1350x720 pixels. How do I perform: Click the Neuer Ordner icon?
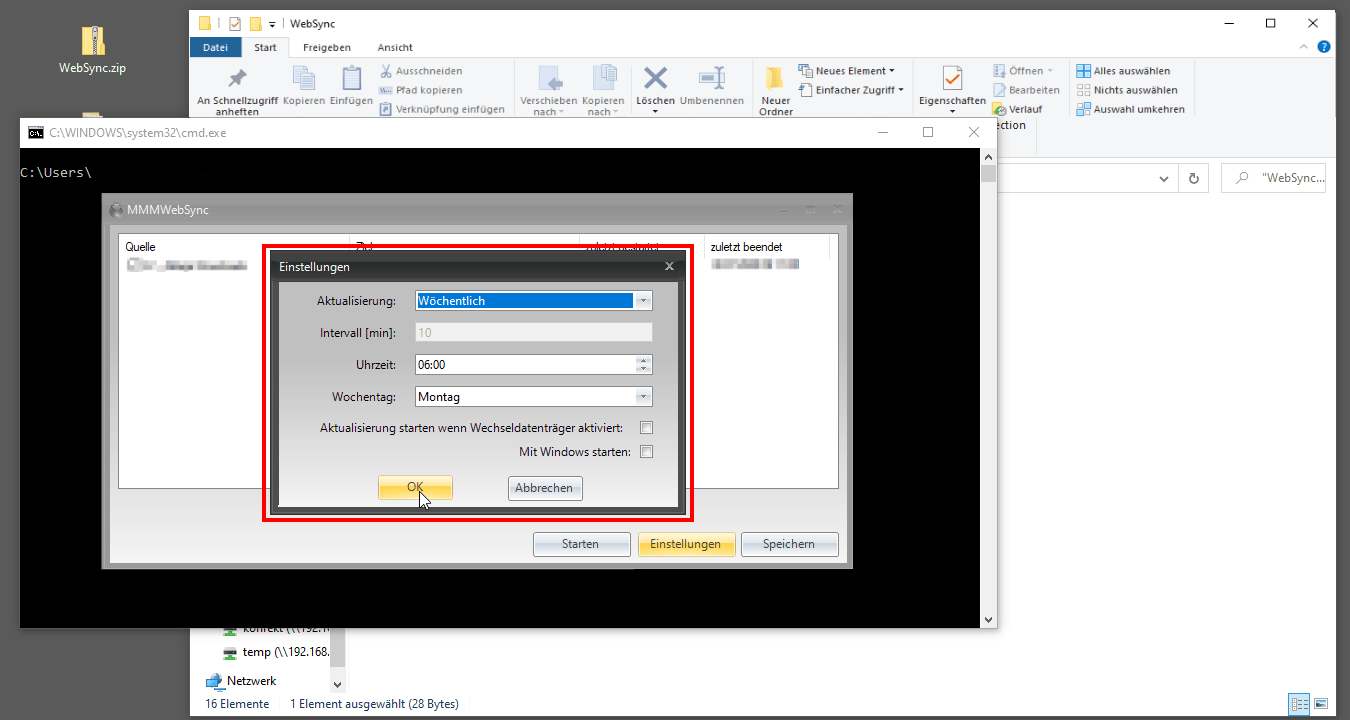click(775, 80)
